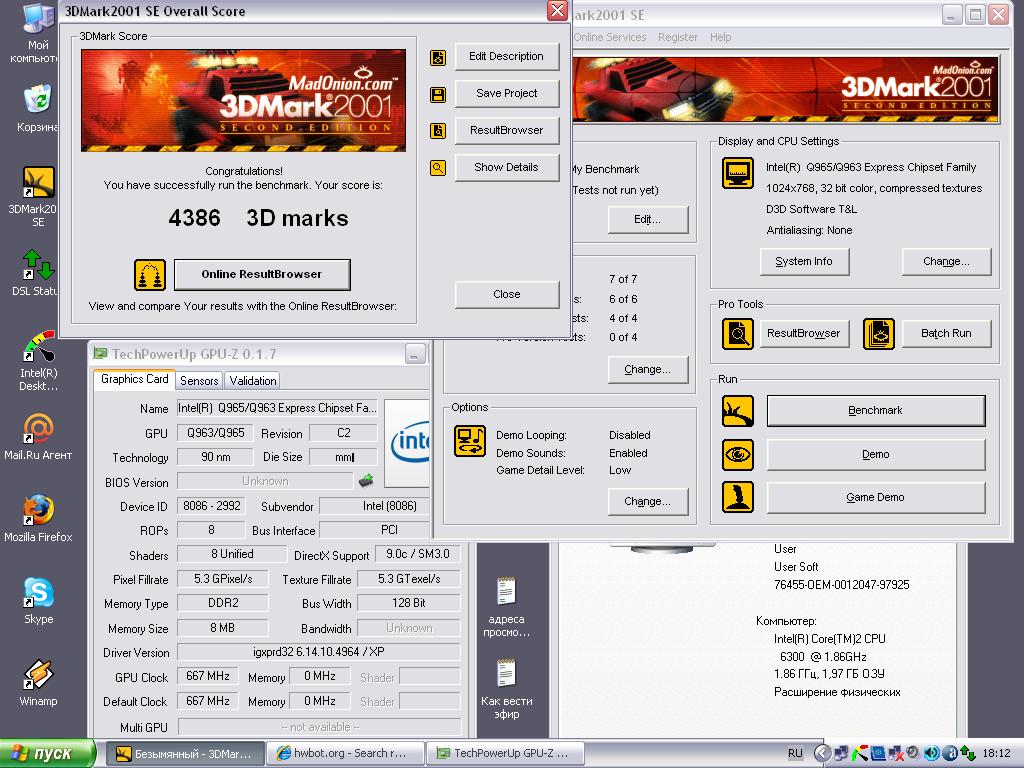Click the Demo button in Run section
This screenshot has width=1024, height=768.
coord(876,455)
